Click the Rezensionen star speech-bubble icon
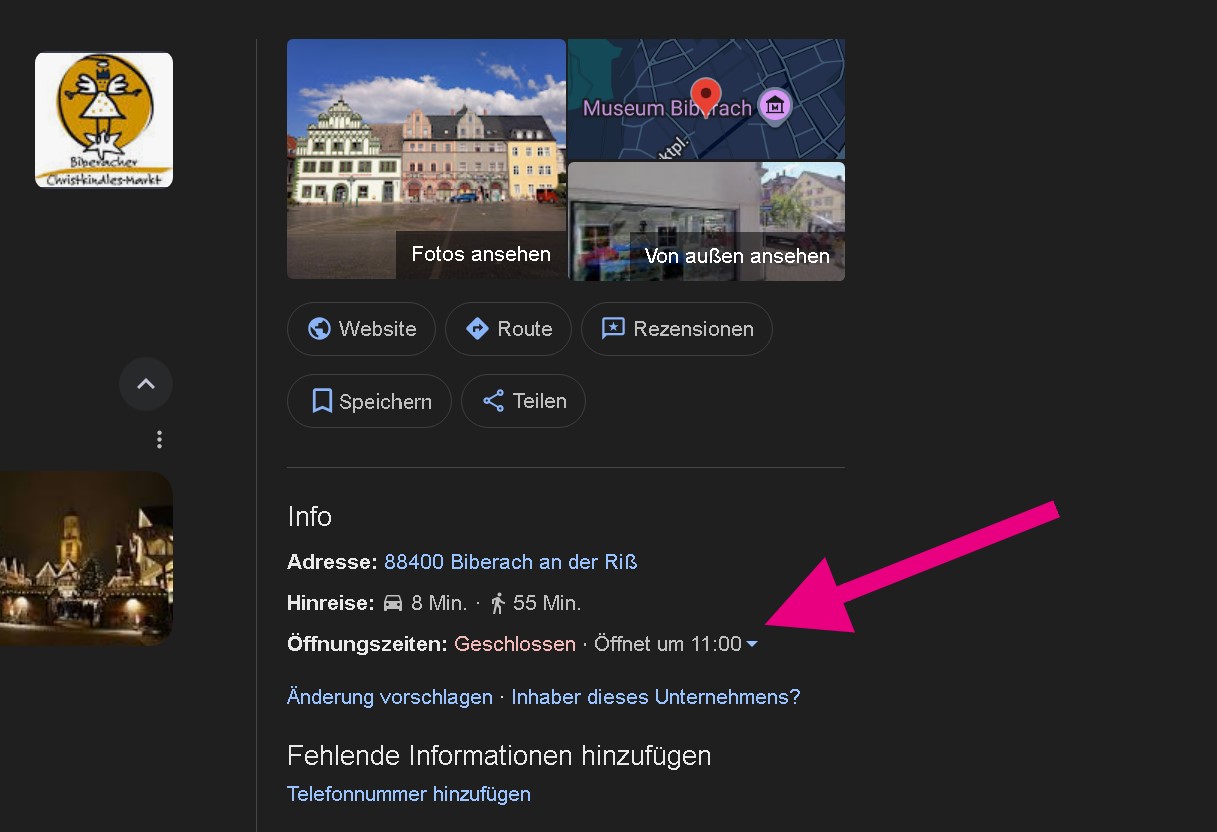 [613, 329]
